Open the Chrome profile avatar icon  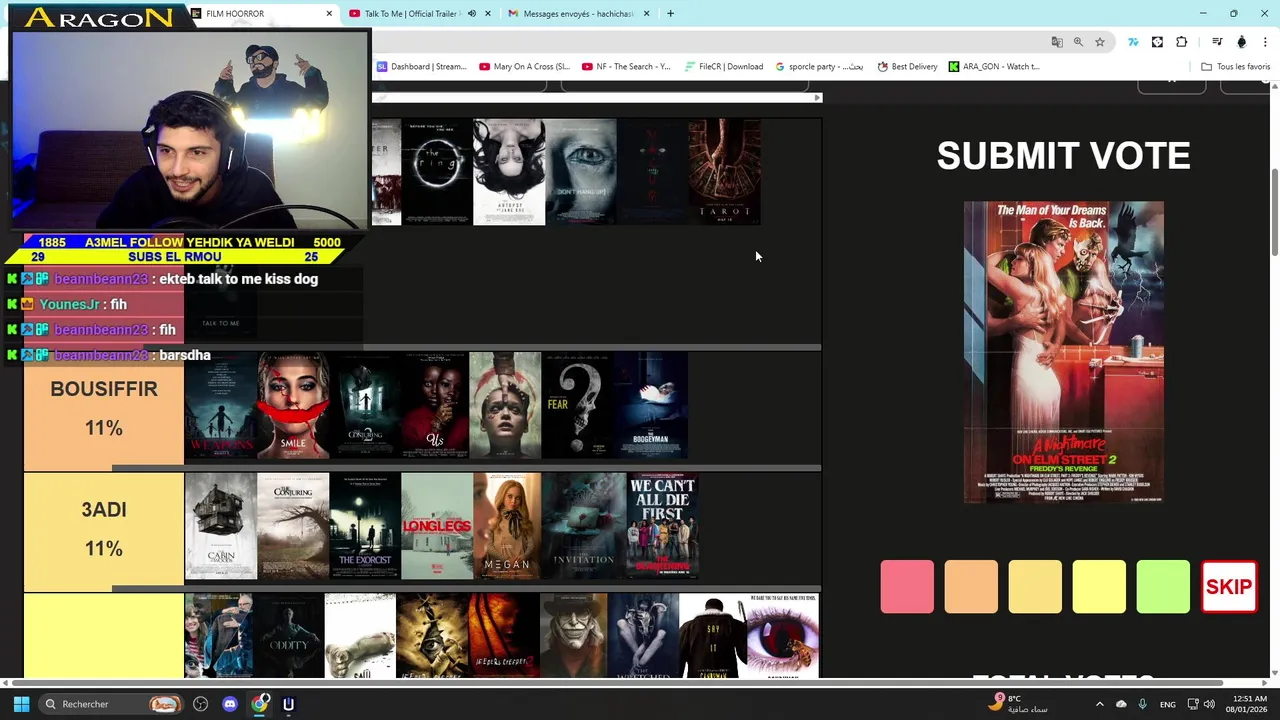pyautogui.click(x=1242, y=42)
